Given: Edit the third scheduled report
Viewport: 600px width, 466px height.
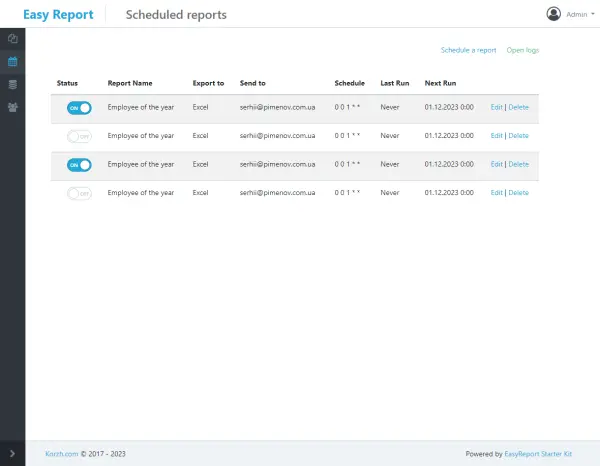Looking at the screenshot, I should click(x=497, y=164).
